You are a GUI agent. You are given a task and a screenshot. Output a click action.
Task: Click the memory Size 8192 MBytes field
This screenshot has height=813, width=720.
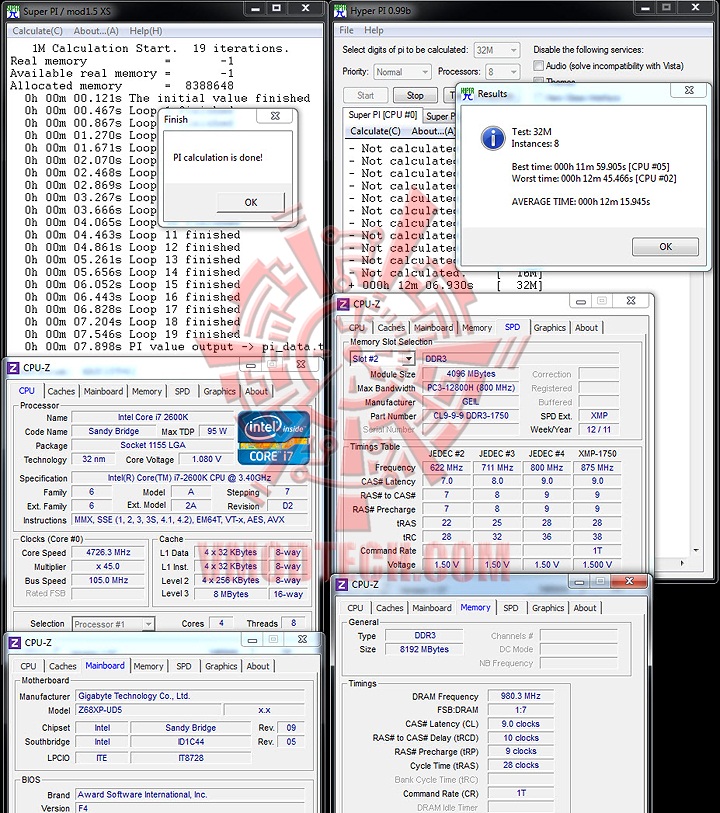tap(424, 650)
